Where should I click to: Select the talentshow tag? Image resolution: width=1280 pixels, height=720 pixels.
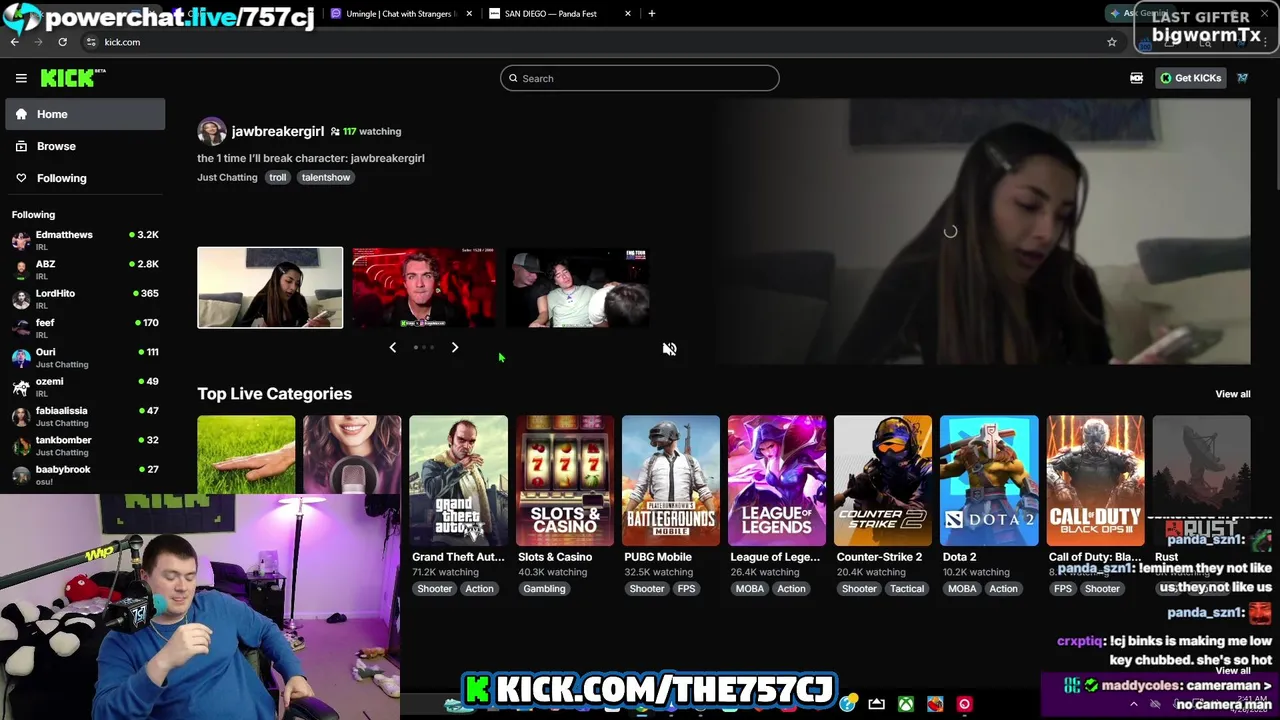[326, 177]
